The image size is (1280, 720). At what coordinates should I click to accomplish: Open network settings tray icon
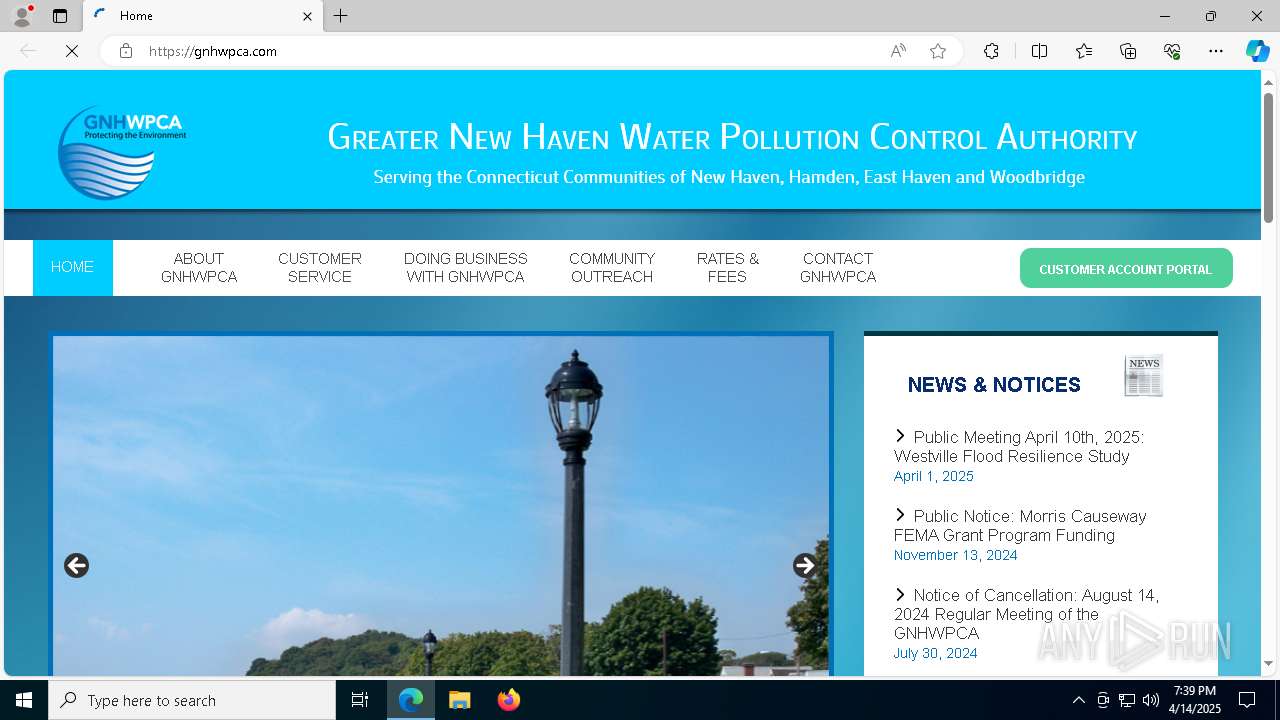click(x=1127, y=700)
